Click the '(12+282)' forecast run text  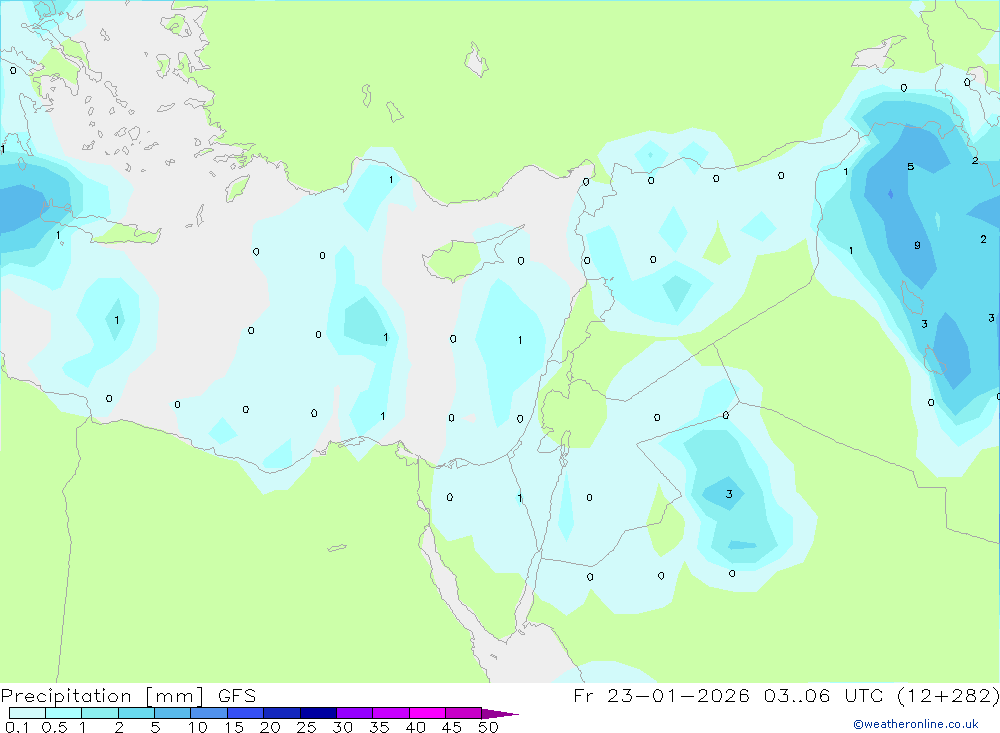pyautogui.click(x=948, y=695)
